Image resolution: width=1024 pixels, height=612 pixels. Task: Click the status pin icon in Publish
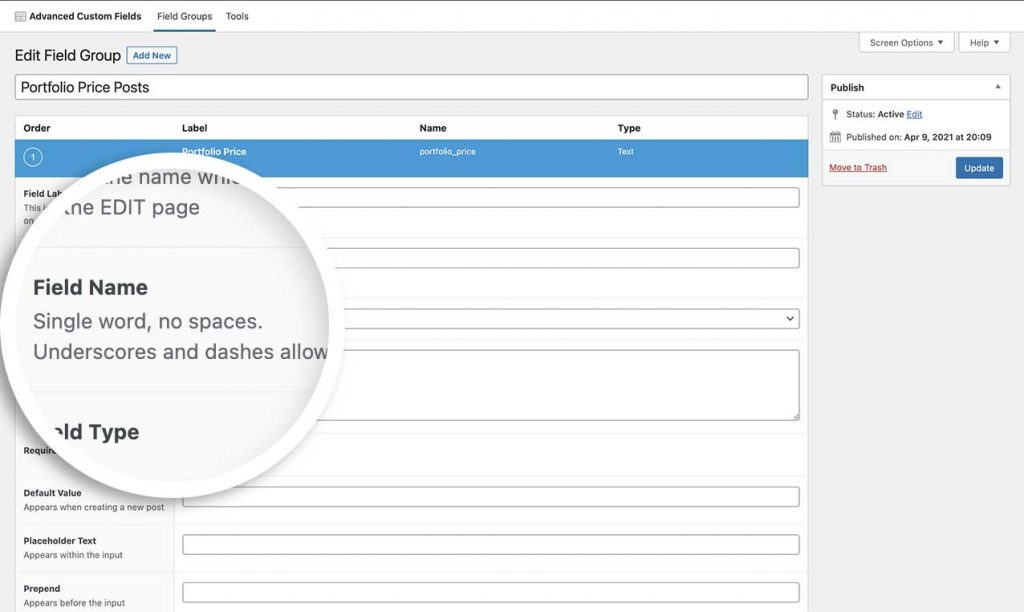pyautogui.click(x=836, y=115)
